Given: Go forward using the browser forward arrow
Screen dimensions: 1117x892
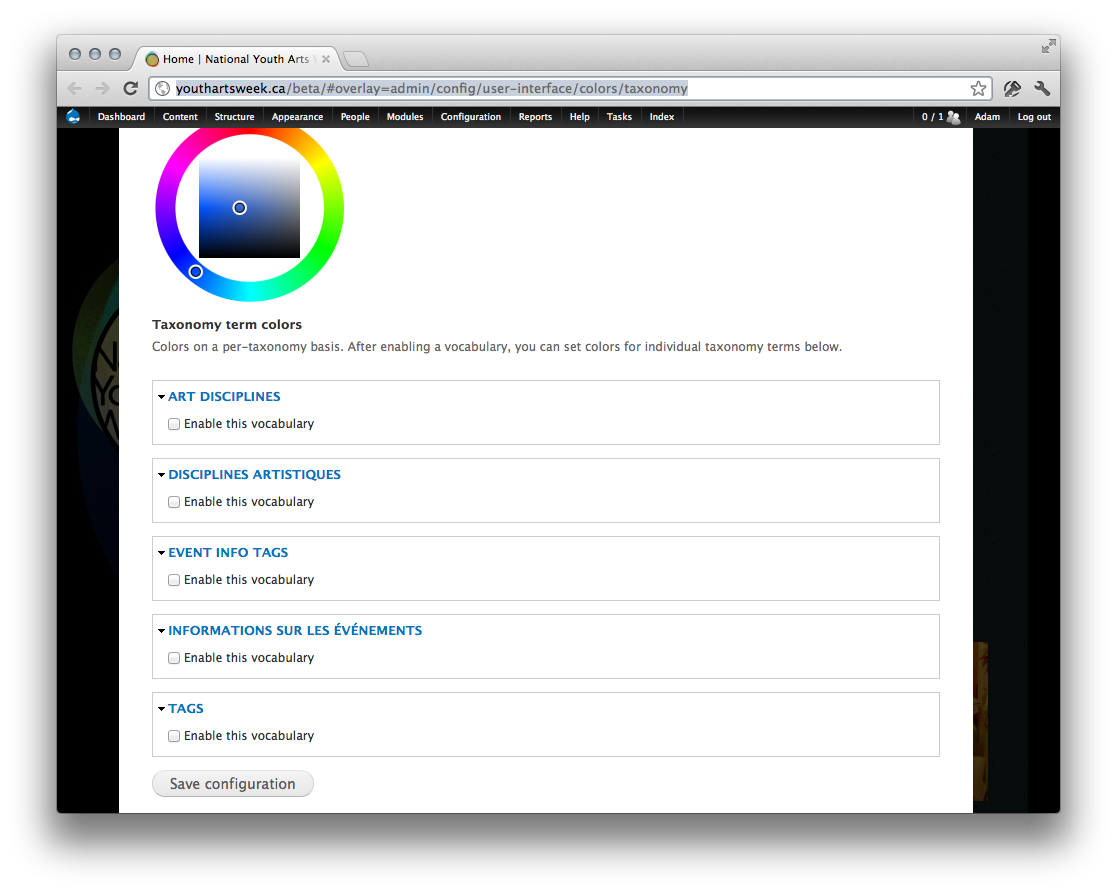Looking at the screenshot, I should (x=103, y=88).
